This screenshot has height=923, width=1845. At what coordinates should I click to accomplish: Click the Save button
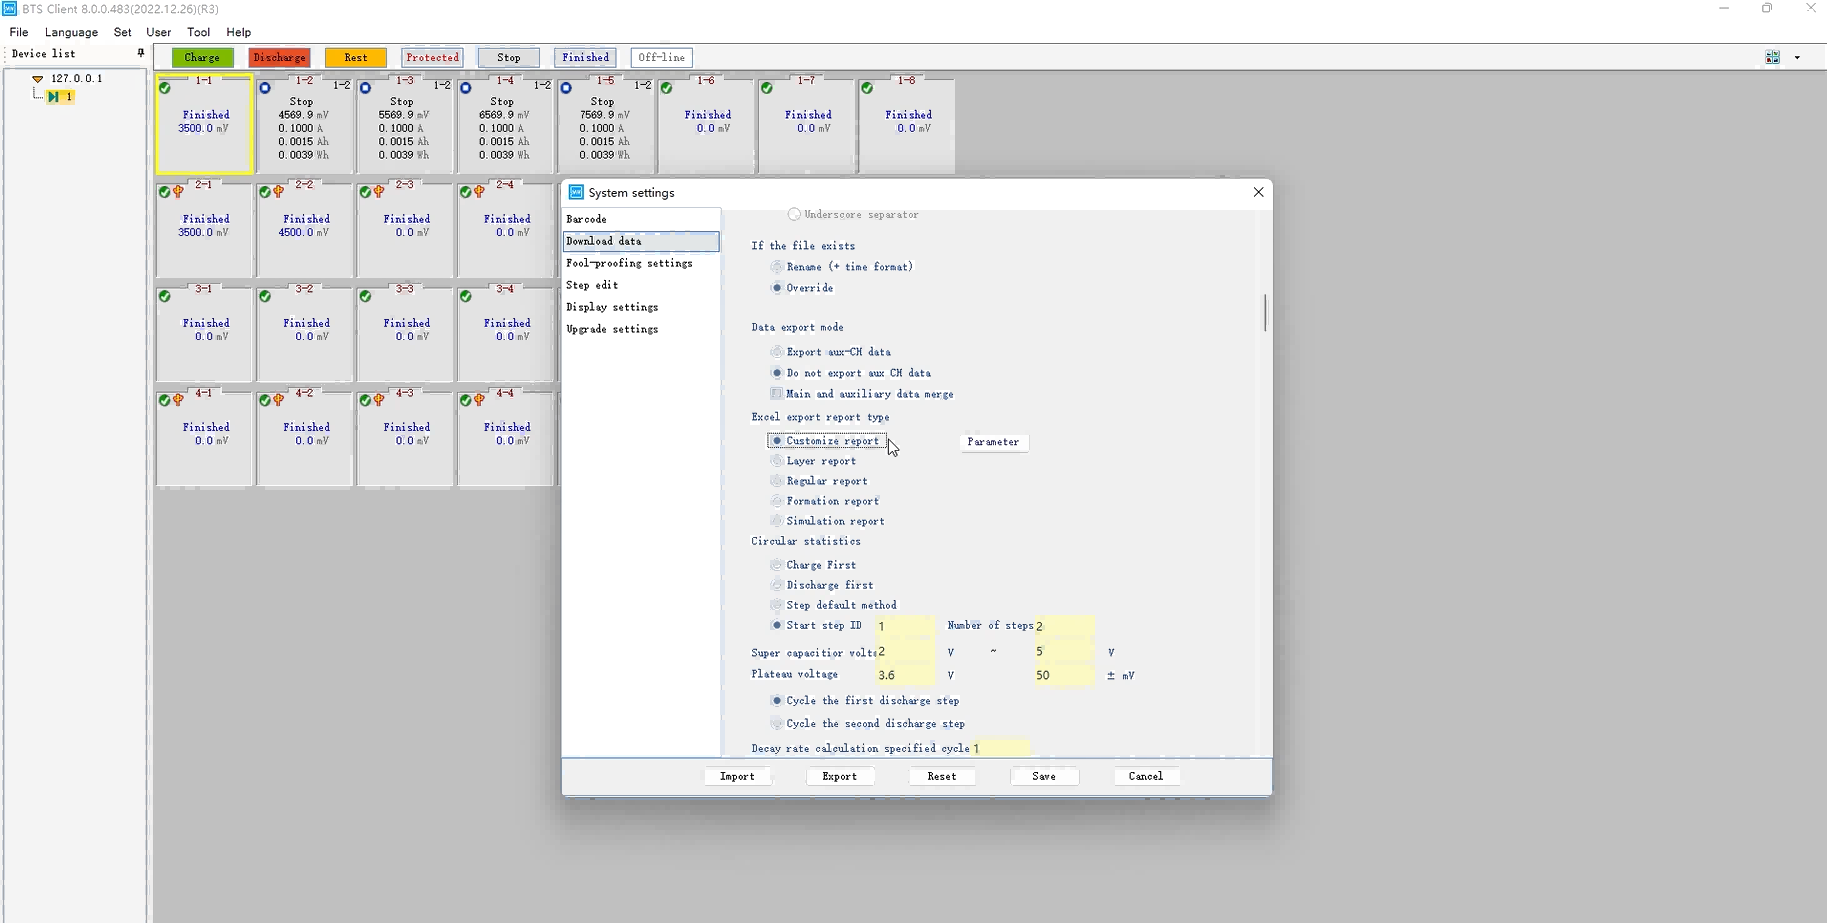coord(1043,776)
